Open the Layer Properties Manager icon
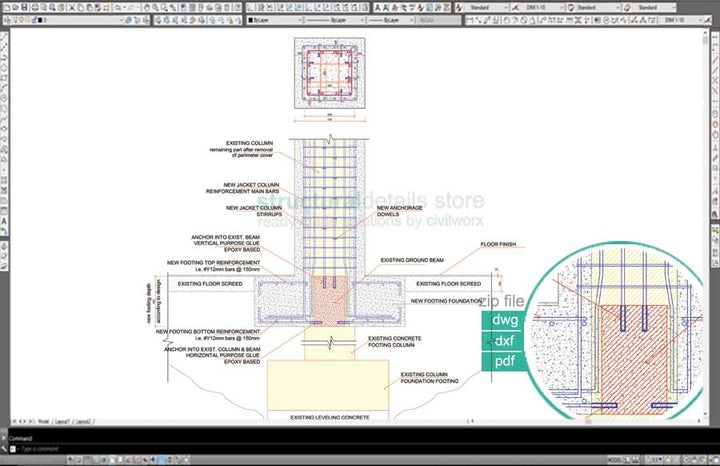720x466 pixels. [x=6, y=20]
